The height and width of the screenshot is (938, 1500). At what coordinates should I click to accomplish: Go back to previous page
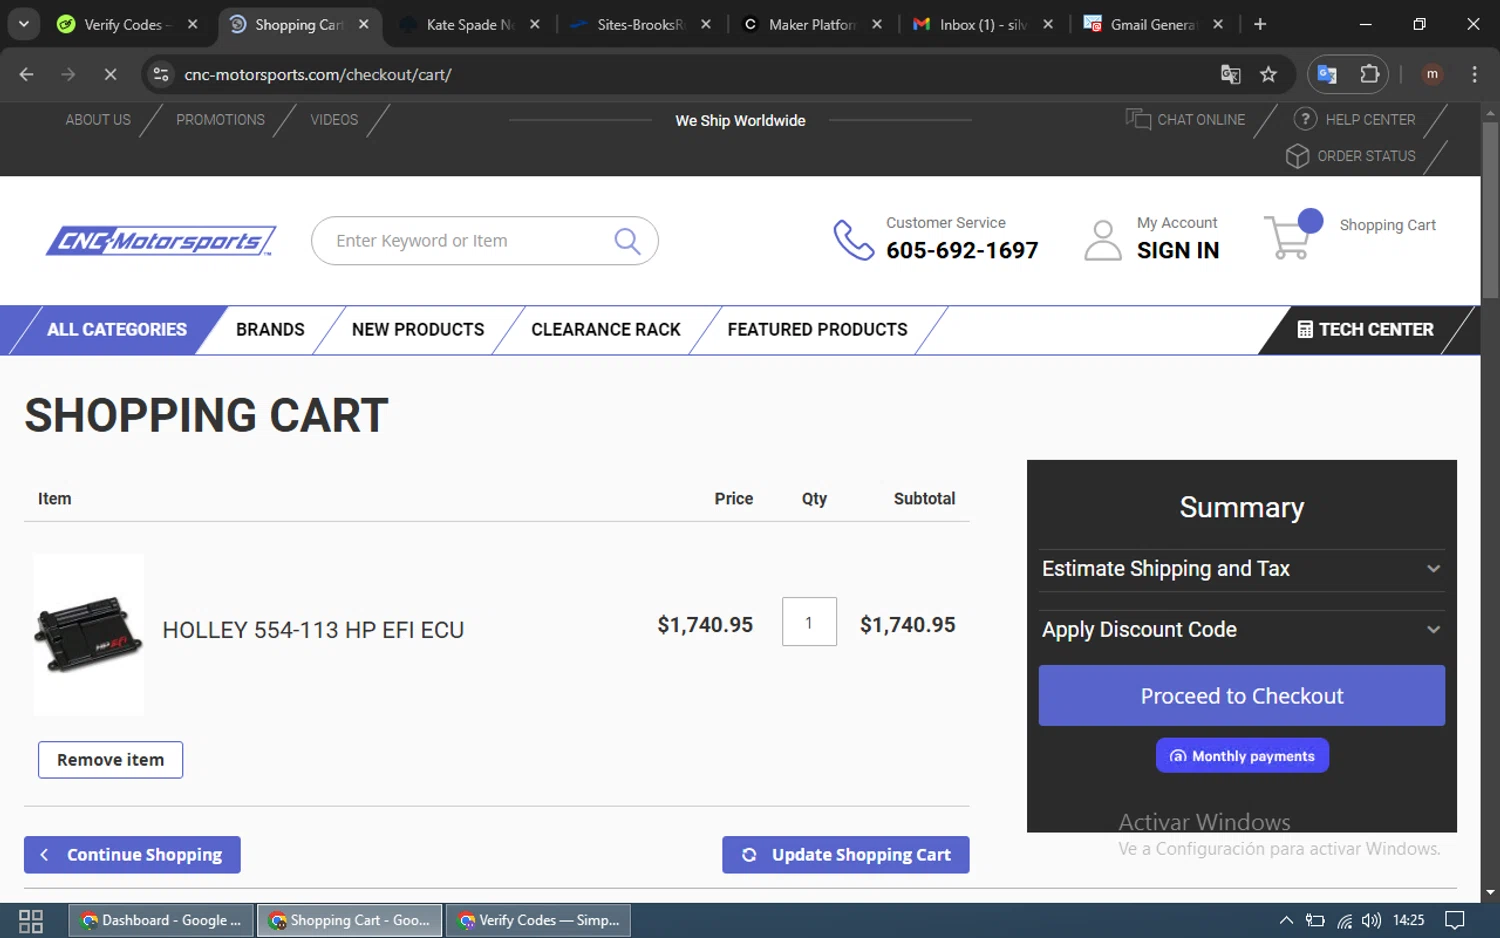27,74
